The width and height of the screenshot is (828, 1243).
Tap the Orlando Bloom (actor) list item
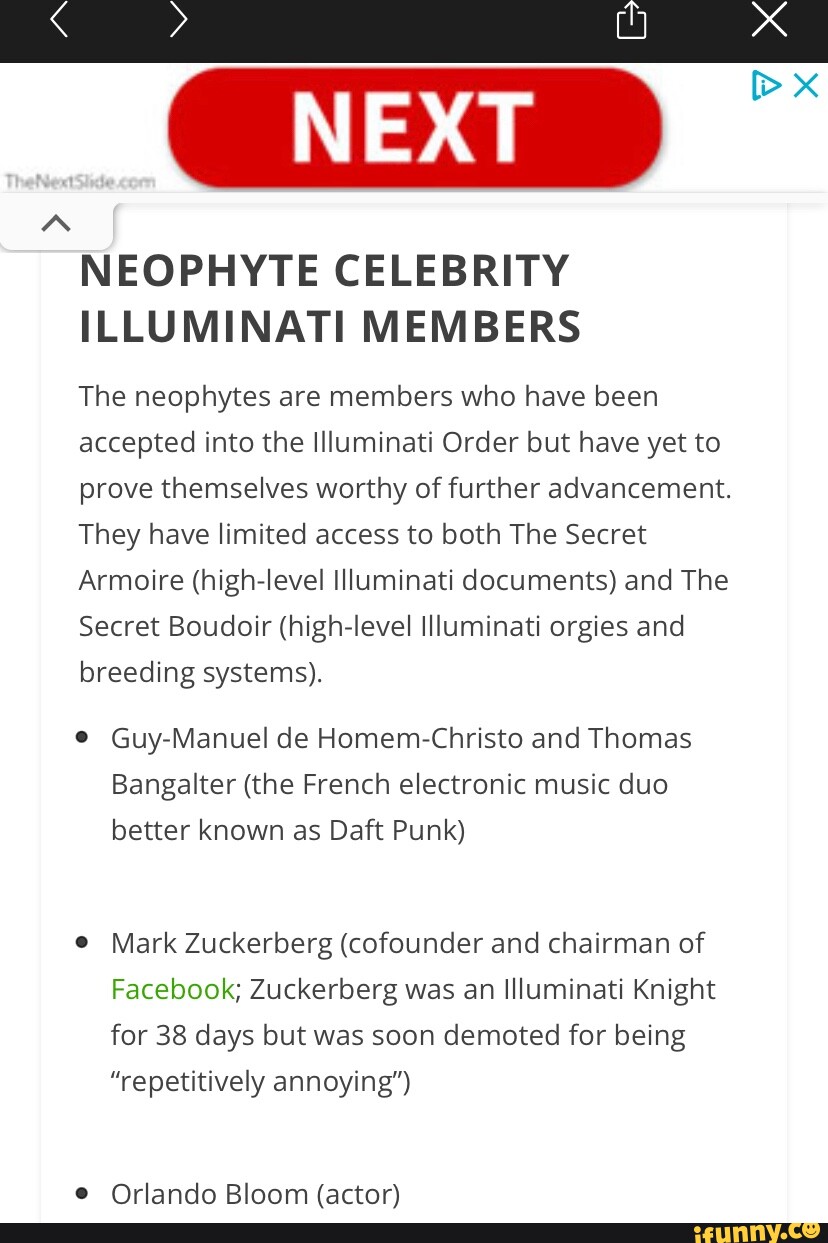255,1194
